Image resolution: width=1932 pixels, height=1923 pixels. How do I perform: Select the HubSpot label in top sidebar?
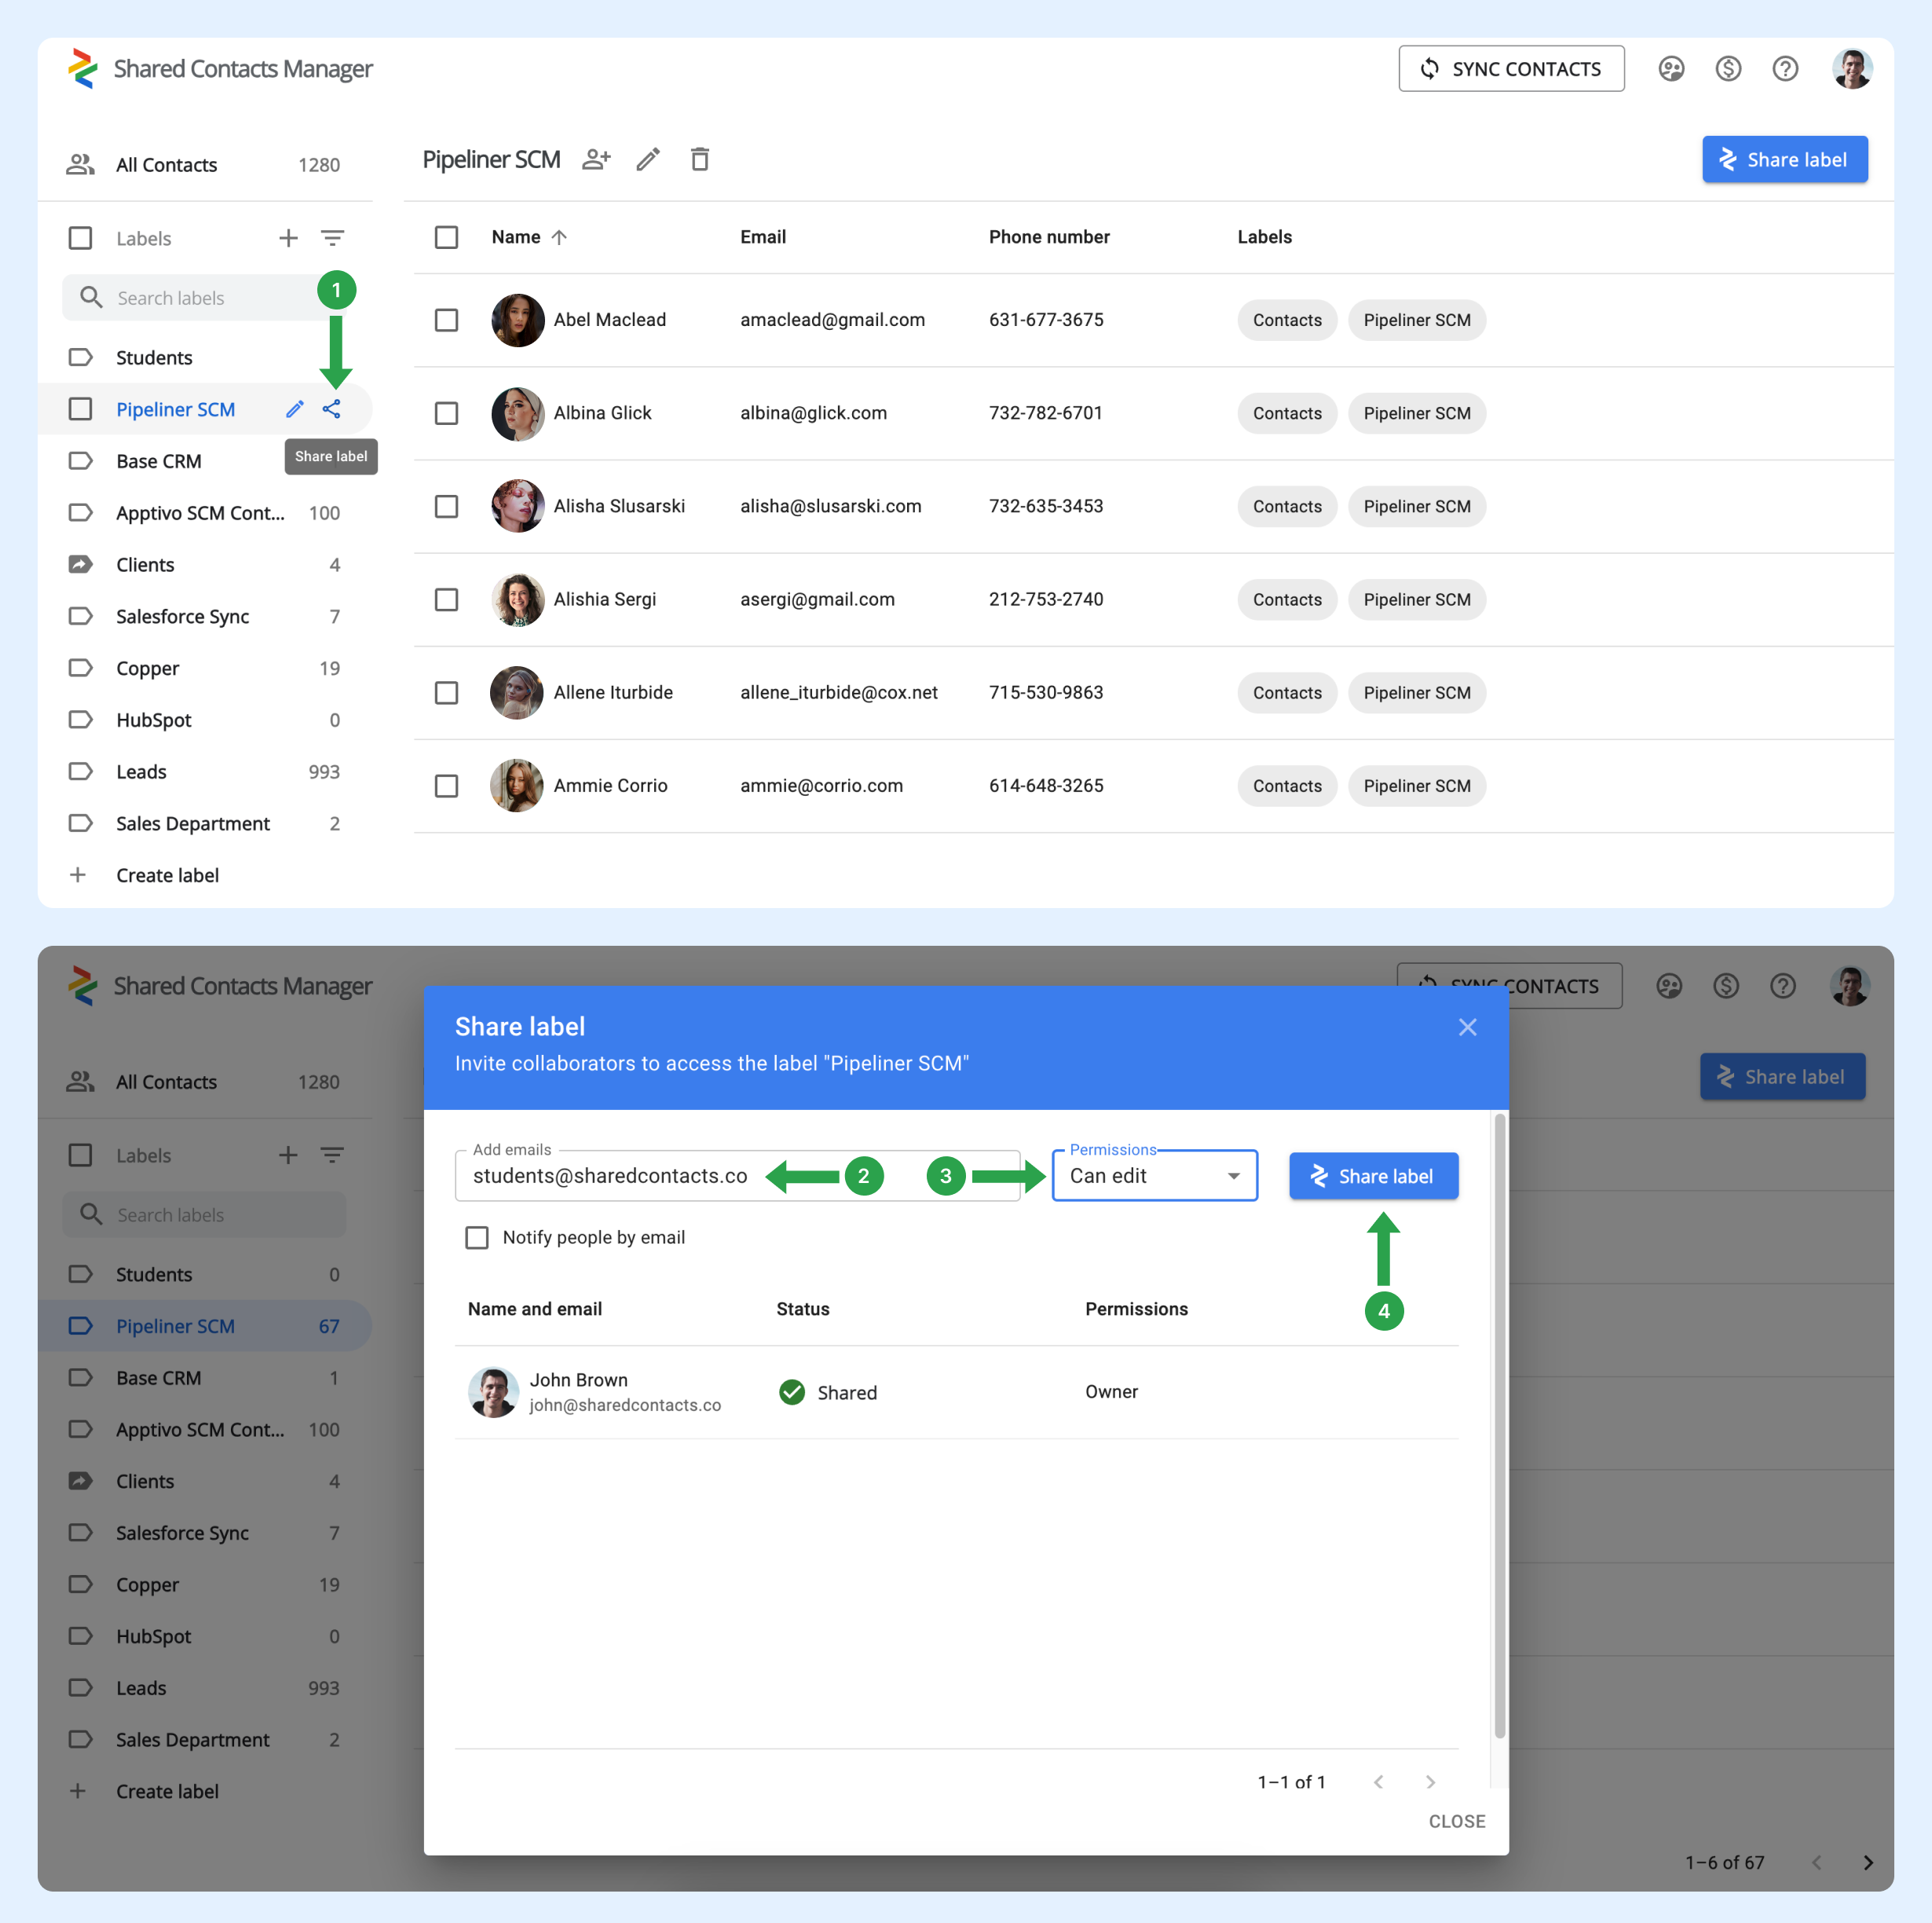point(205,720)
